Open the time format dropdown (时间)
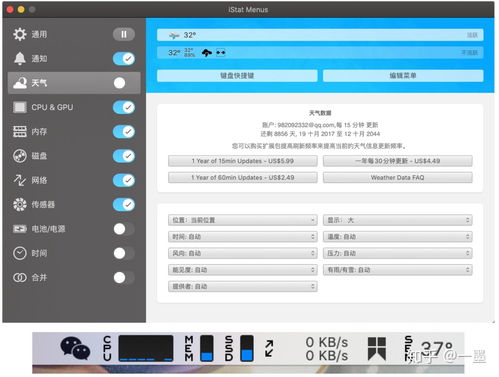 click(x=243, y=237)
